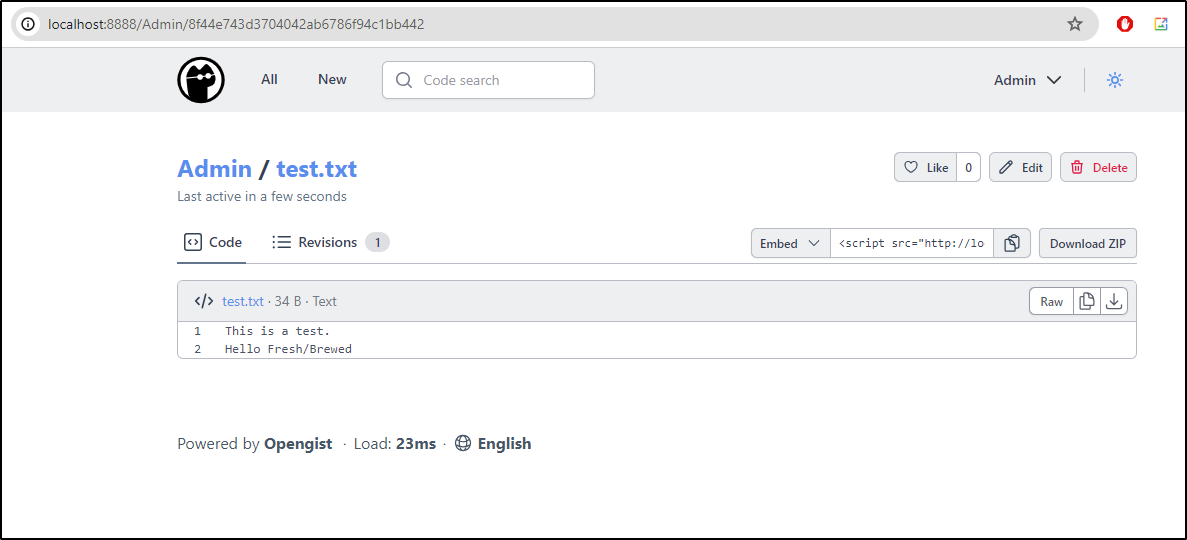Toggle light/dark theme sun icon

tap(1114, 80)
